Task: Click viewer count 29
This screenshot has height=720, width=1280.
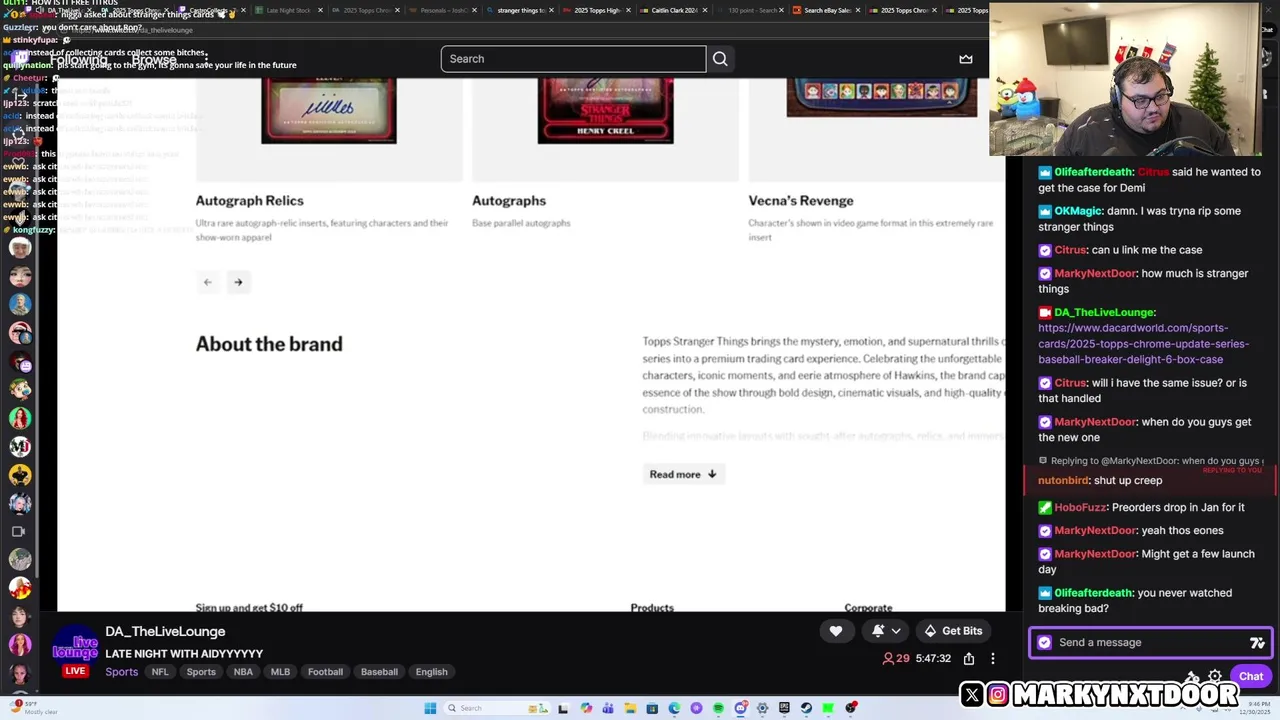Action: (x=896, y=659)
